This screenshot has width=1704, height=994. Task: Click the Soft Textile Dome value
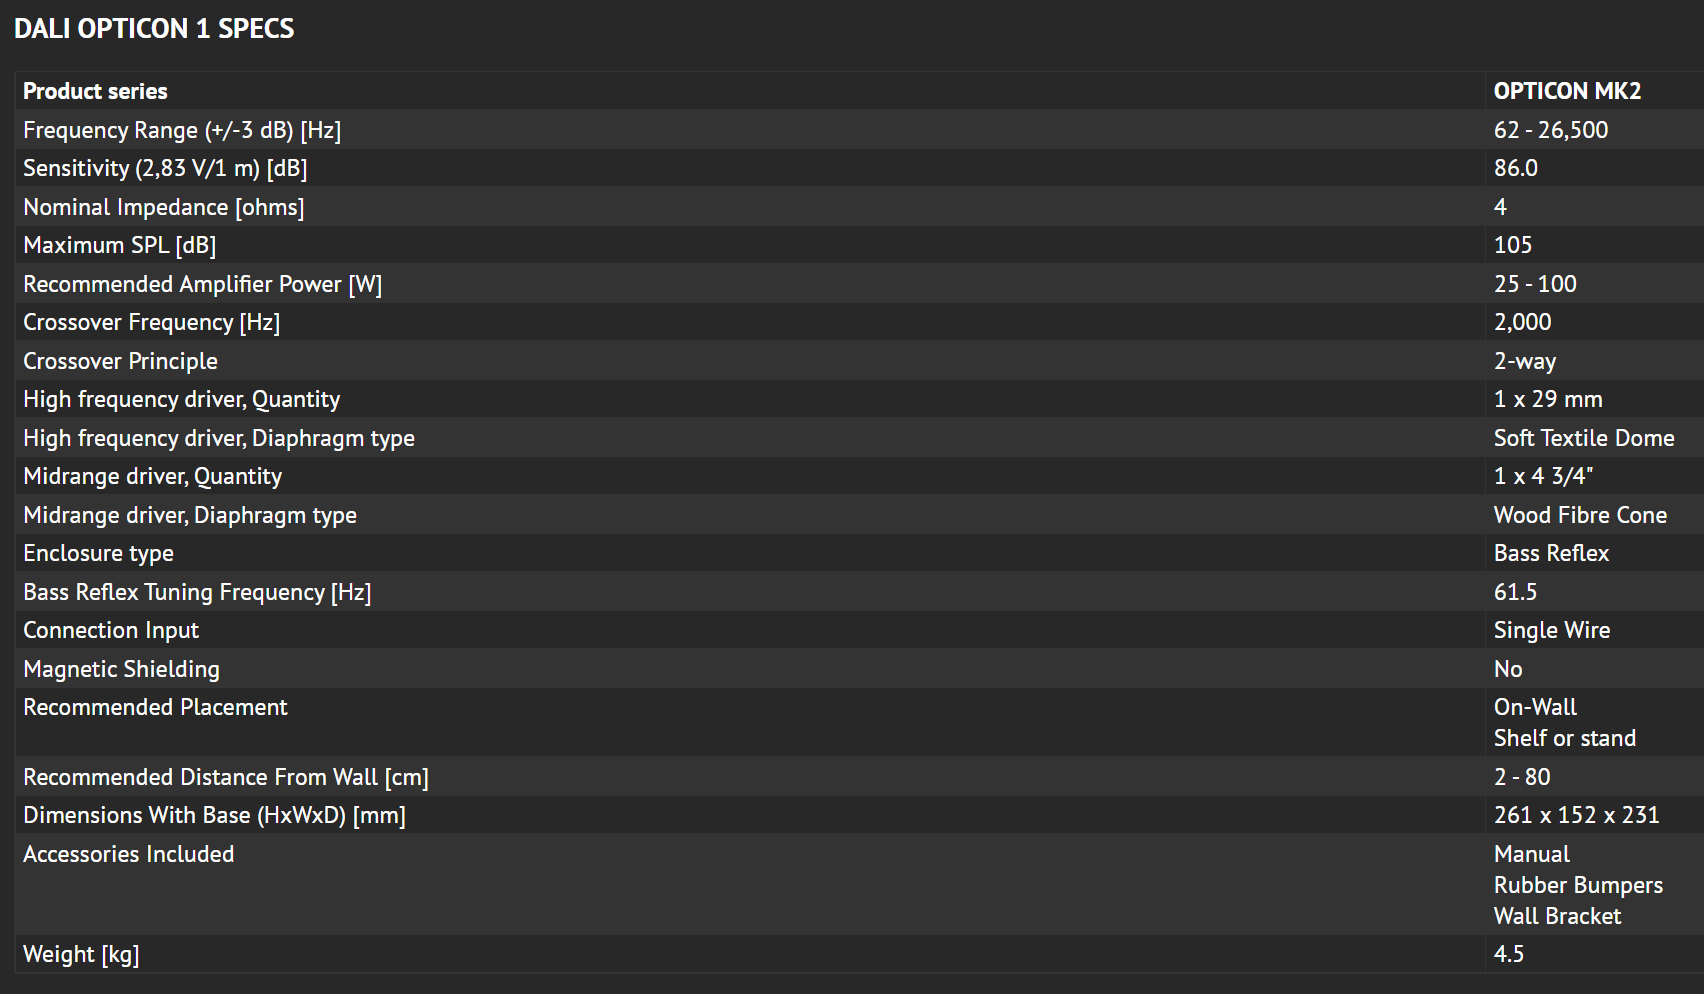pyautogui.click(x=1583, y=438)
